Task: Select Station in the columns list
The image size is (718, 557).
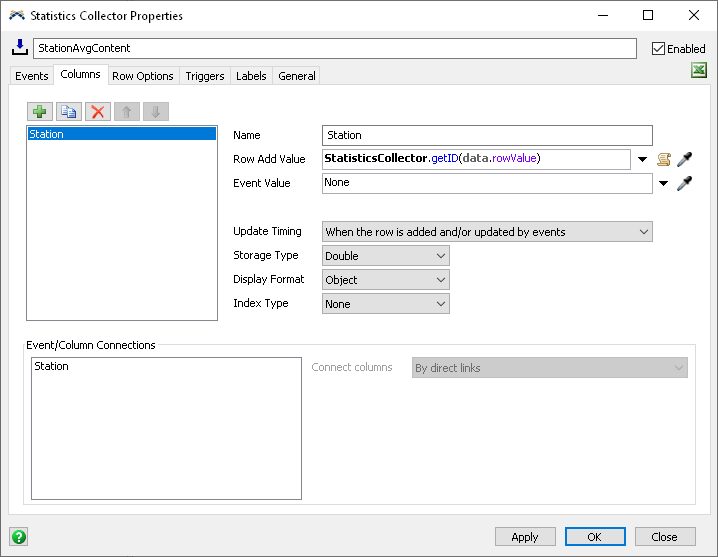Action: (121, 134)
